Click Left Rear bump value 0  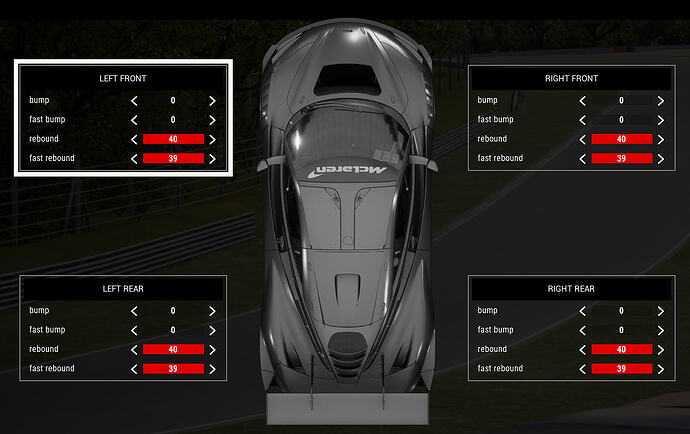pyautogui.click(x=173, y=311)
